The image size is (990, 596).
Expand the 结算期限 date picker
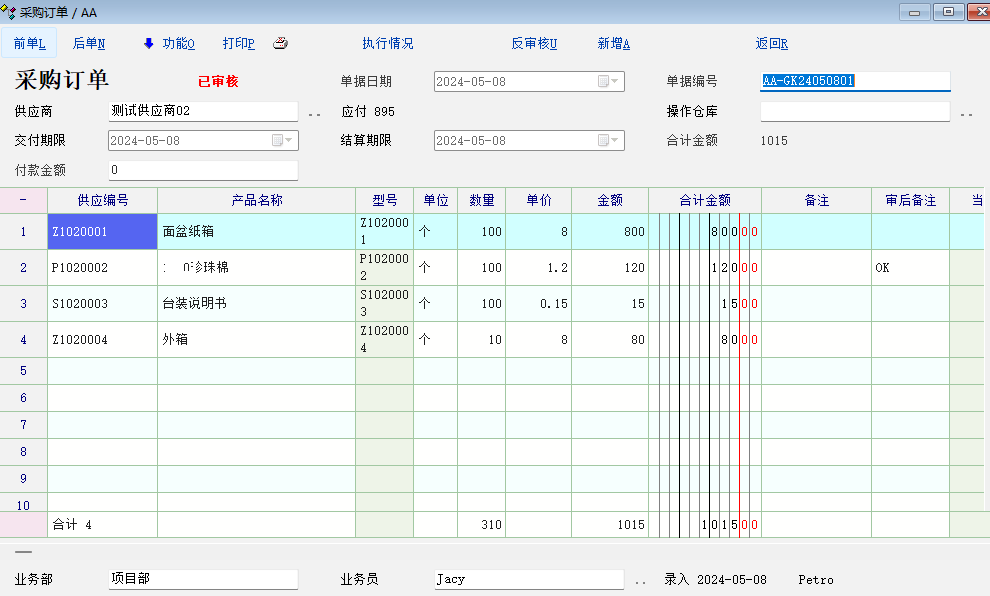click(609, 141)
